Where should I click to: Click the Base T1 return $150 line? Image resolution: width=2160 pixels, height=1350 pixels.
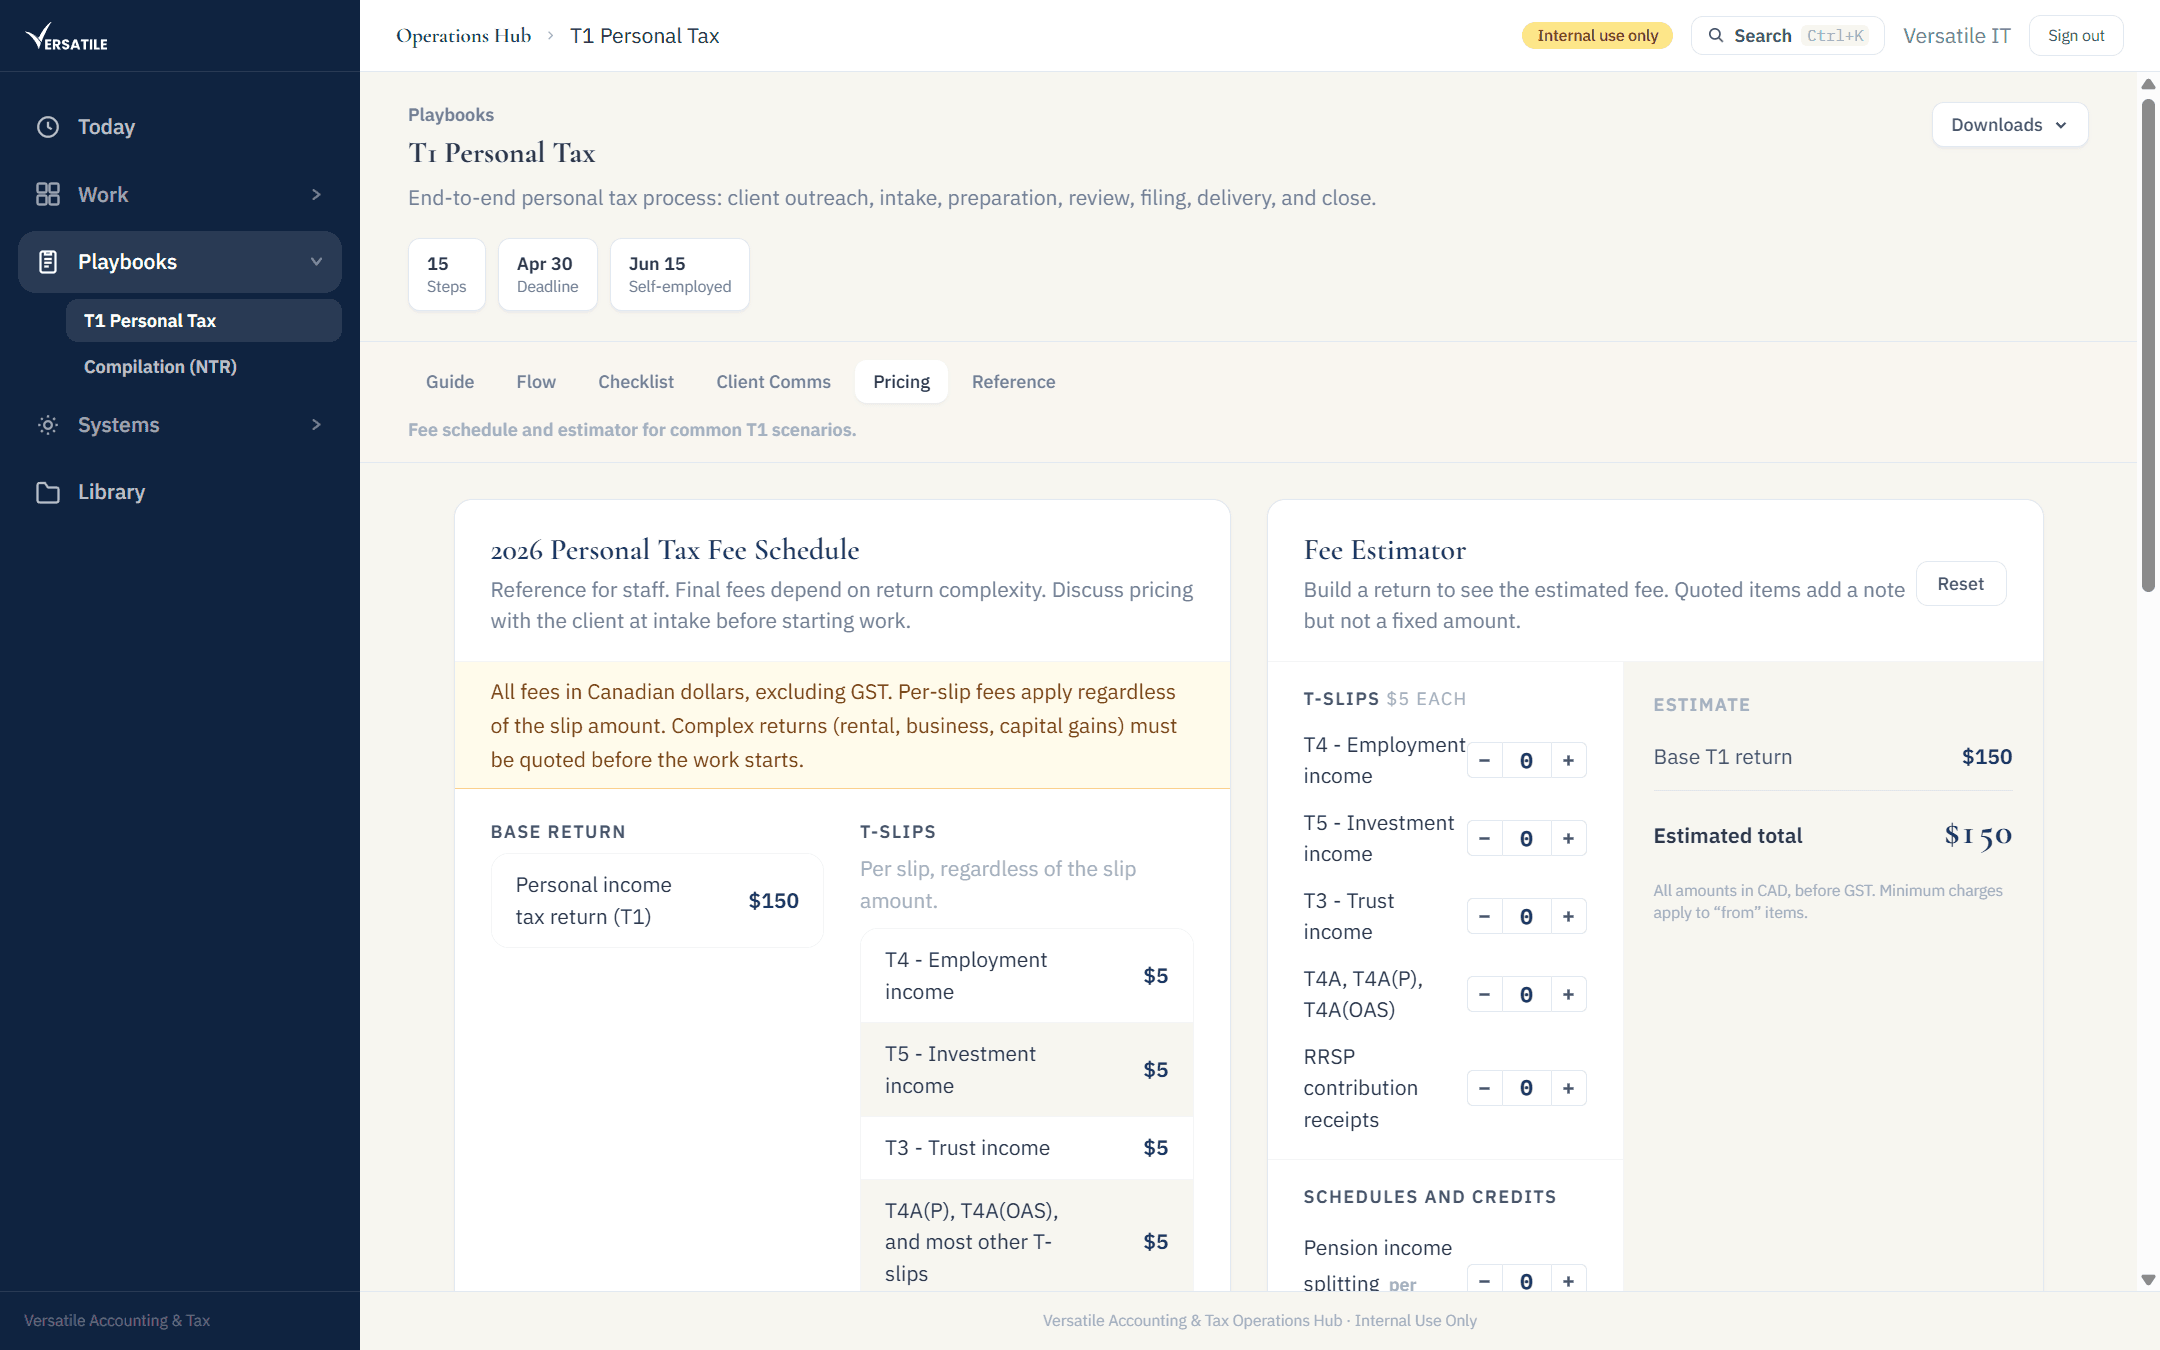click(1832, 757)
